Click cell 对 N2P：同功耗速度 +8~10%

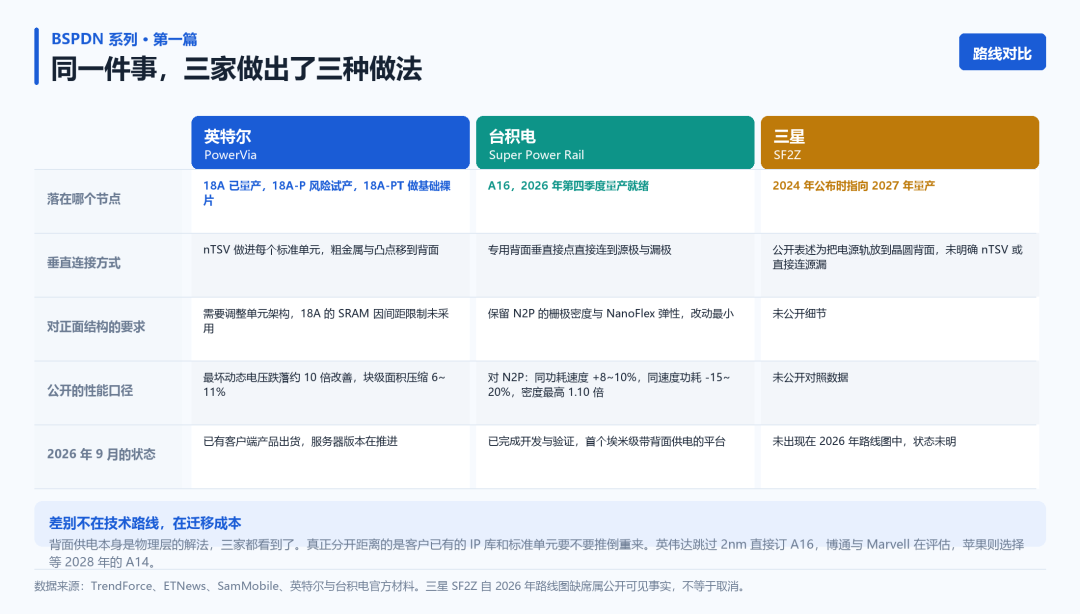[x=615, y=393]
